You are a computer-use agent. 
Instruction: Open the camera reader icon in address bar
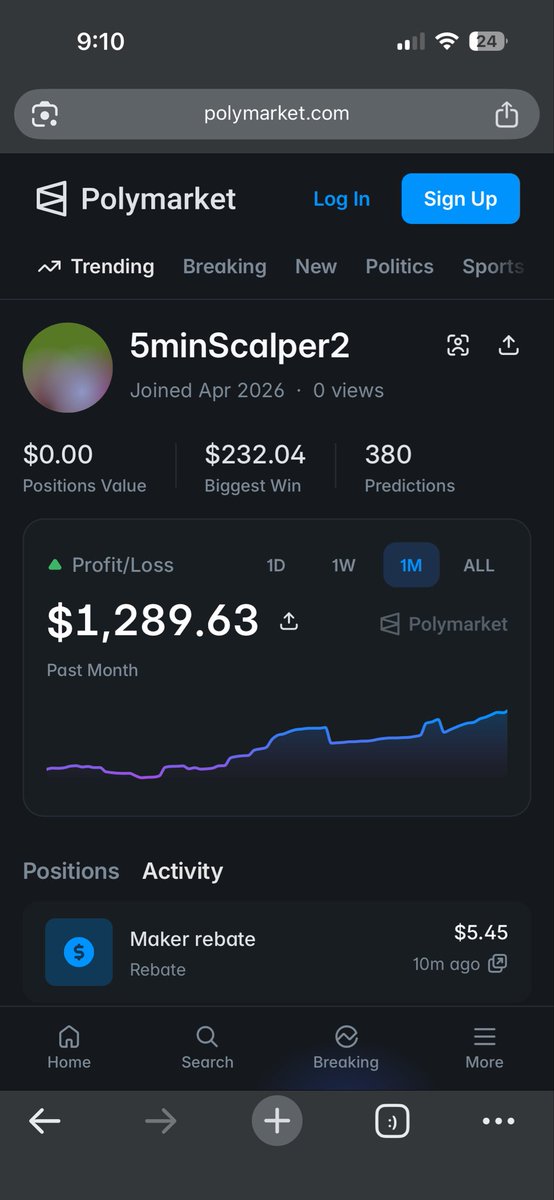tap(44, 114)
